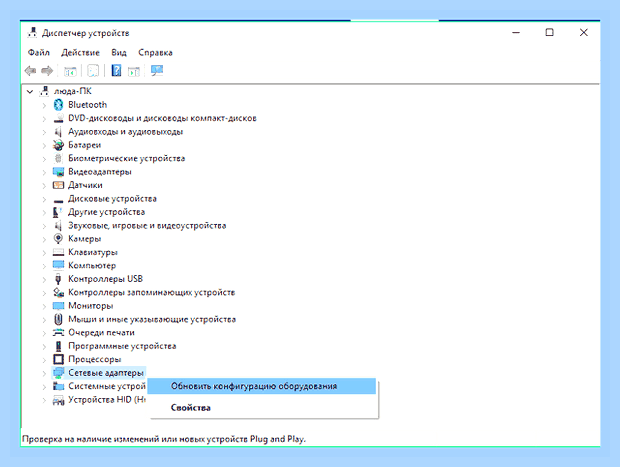620x467 pixels.
Task: Select Мыши и иные указывающие устройства row
Action: pos(152,319)
